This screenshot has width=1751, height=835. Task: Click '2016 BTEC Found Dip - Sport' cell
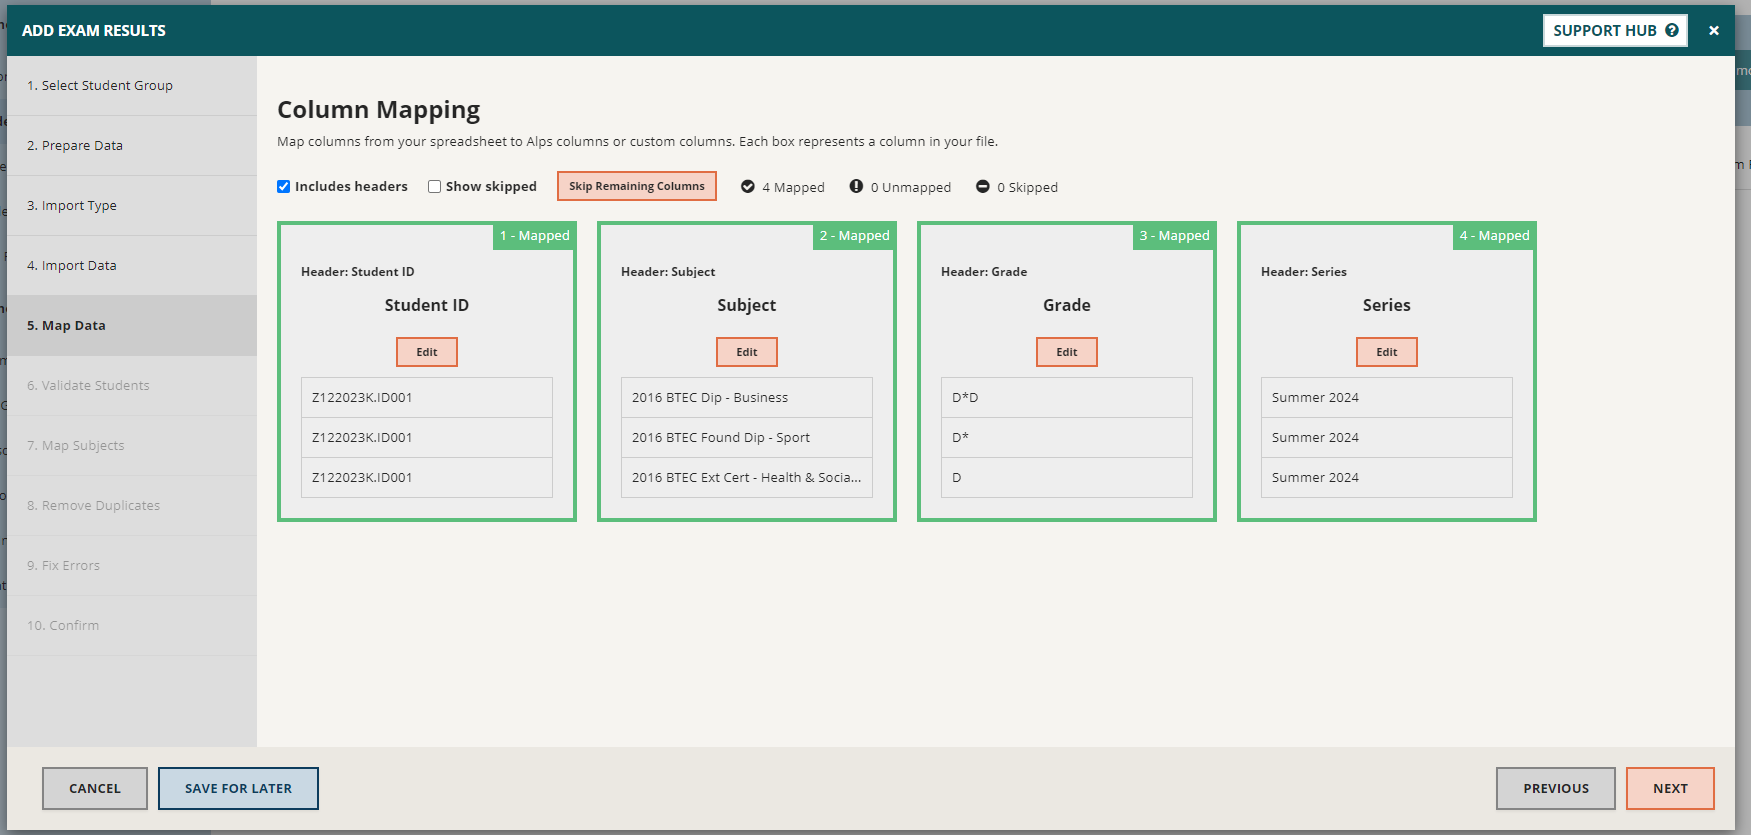pos(747,438)
